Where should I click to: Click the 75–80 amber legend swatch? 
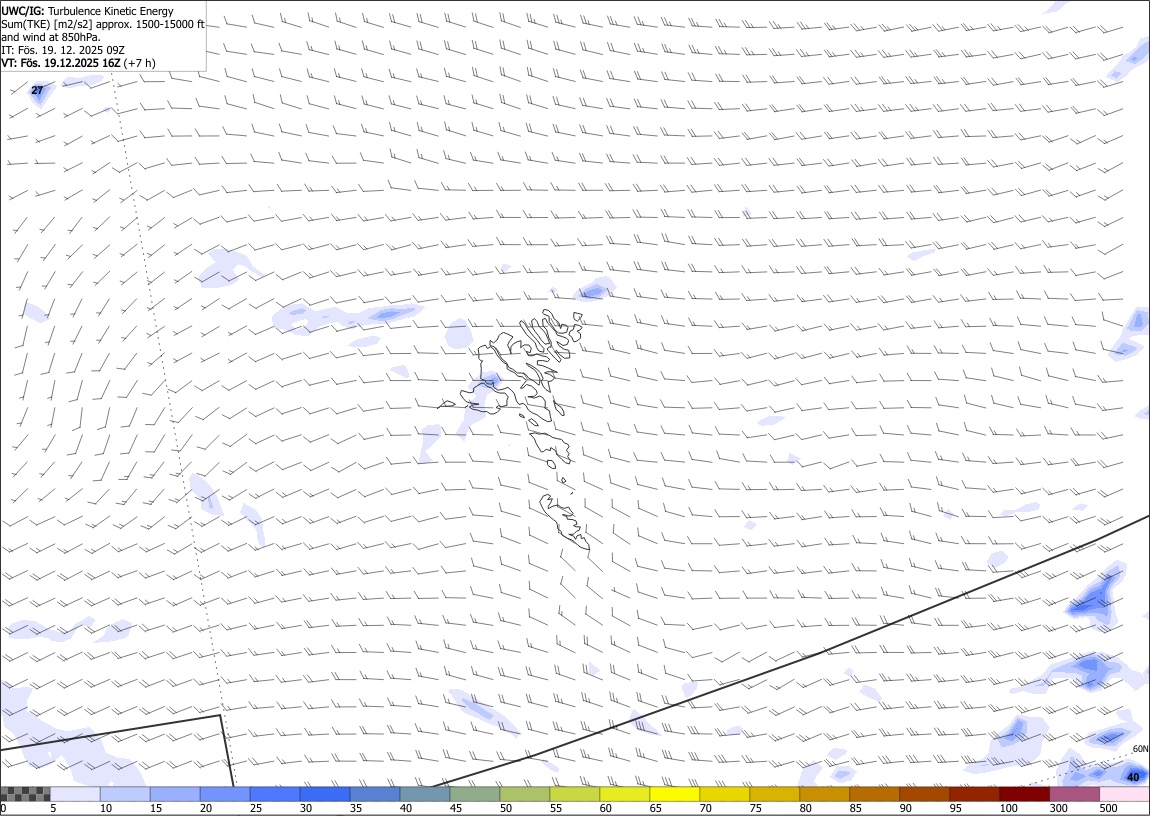click(x=774, y=794)
